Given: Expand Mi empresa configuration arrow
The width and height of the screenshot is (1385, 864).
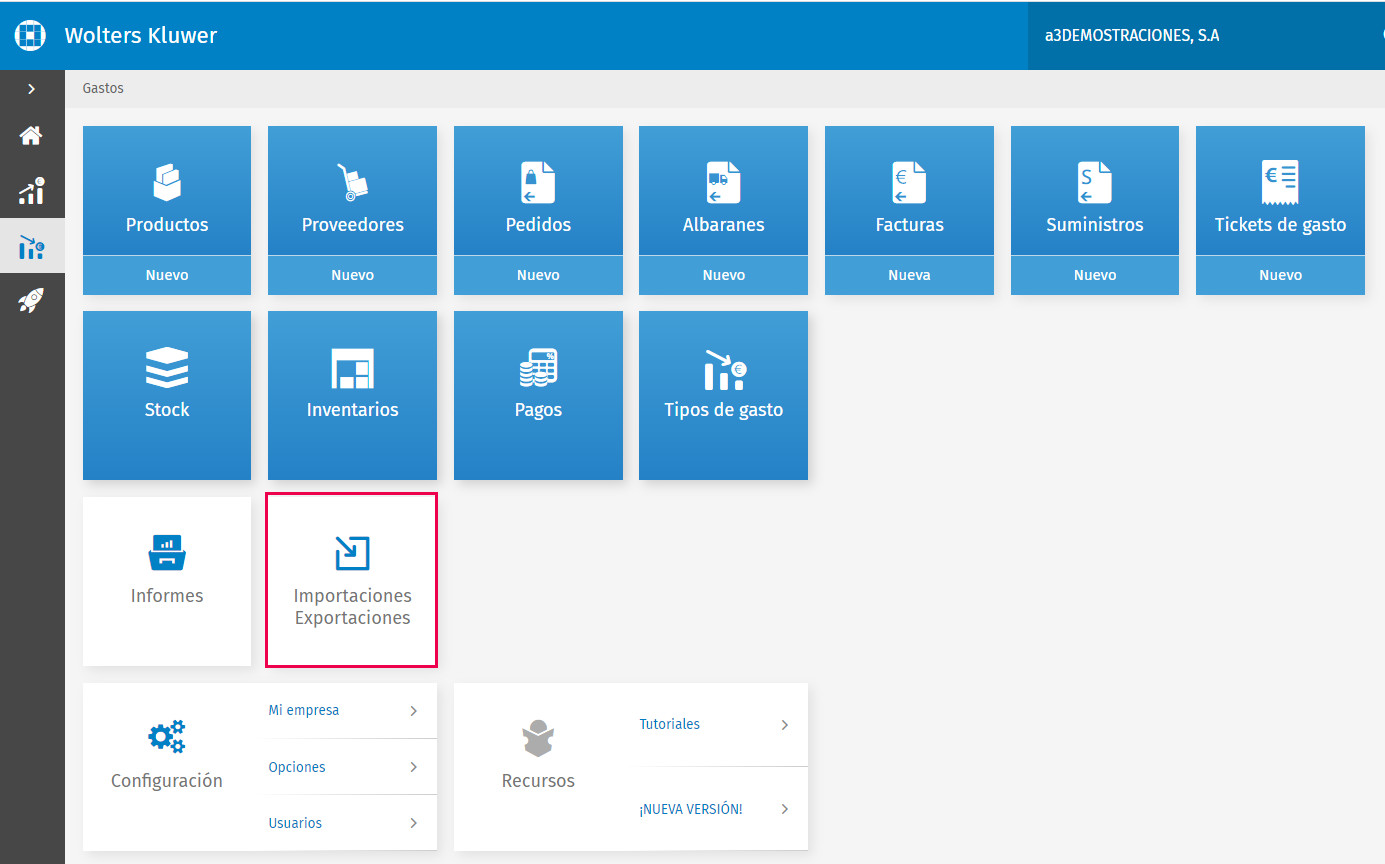Looking at the screenshot, I should pyautogui.click(x=413, y=711).
